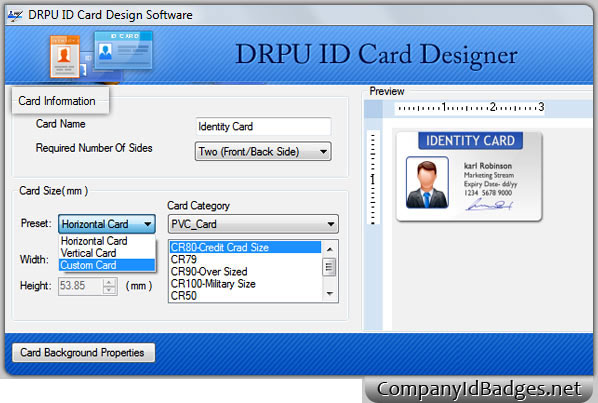The width and height of the screenshot is (598, 403).
Task: Click the horizontal ruler in Preview
Action: coord(469,108)
